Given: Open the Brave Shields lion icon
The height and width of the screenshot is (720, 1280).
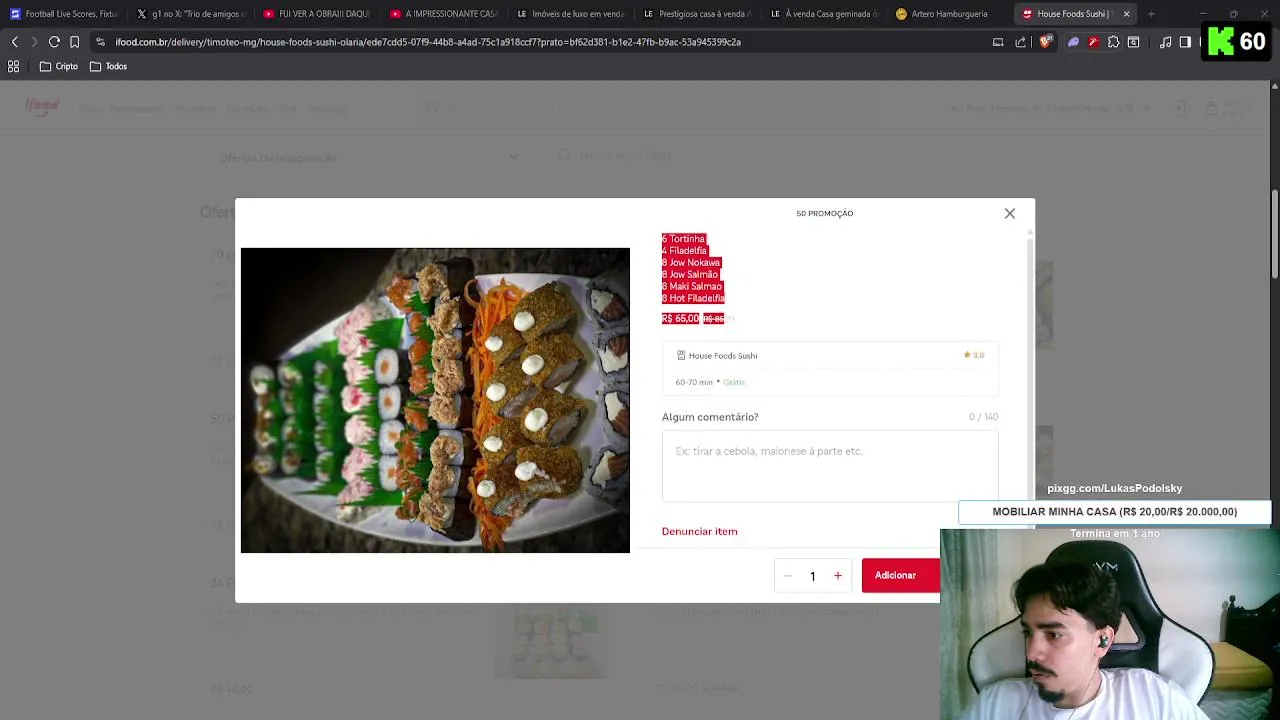Looking at the screenshot, I should 1045,42.
